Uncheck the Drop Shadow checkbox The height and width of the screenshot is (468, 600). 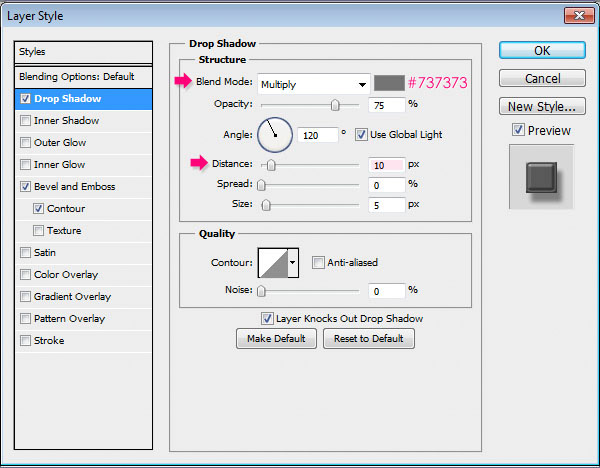point(25,99)
